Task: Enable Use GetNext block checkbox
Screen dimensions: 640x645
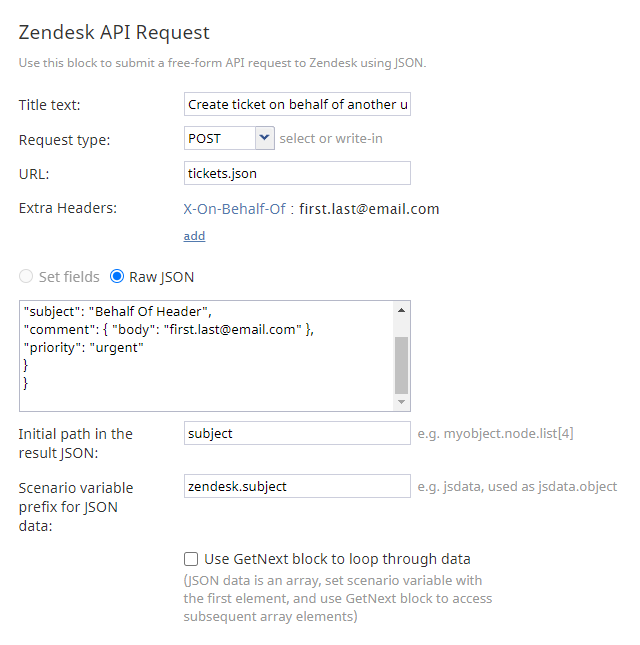Action: pyautogui.click(x=191, y=559)
